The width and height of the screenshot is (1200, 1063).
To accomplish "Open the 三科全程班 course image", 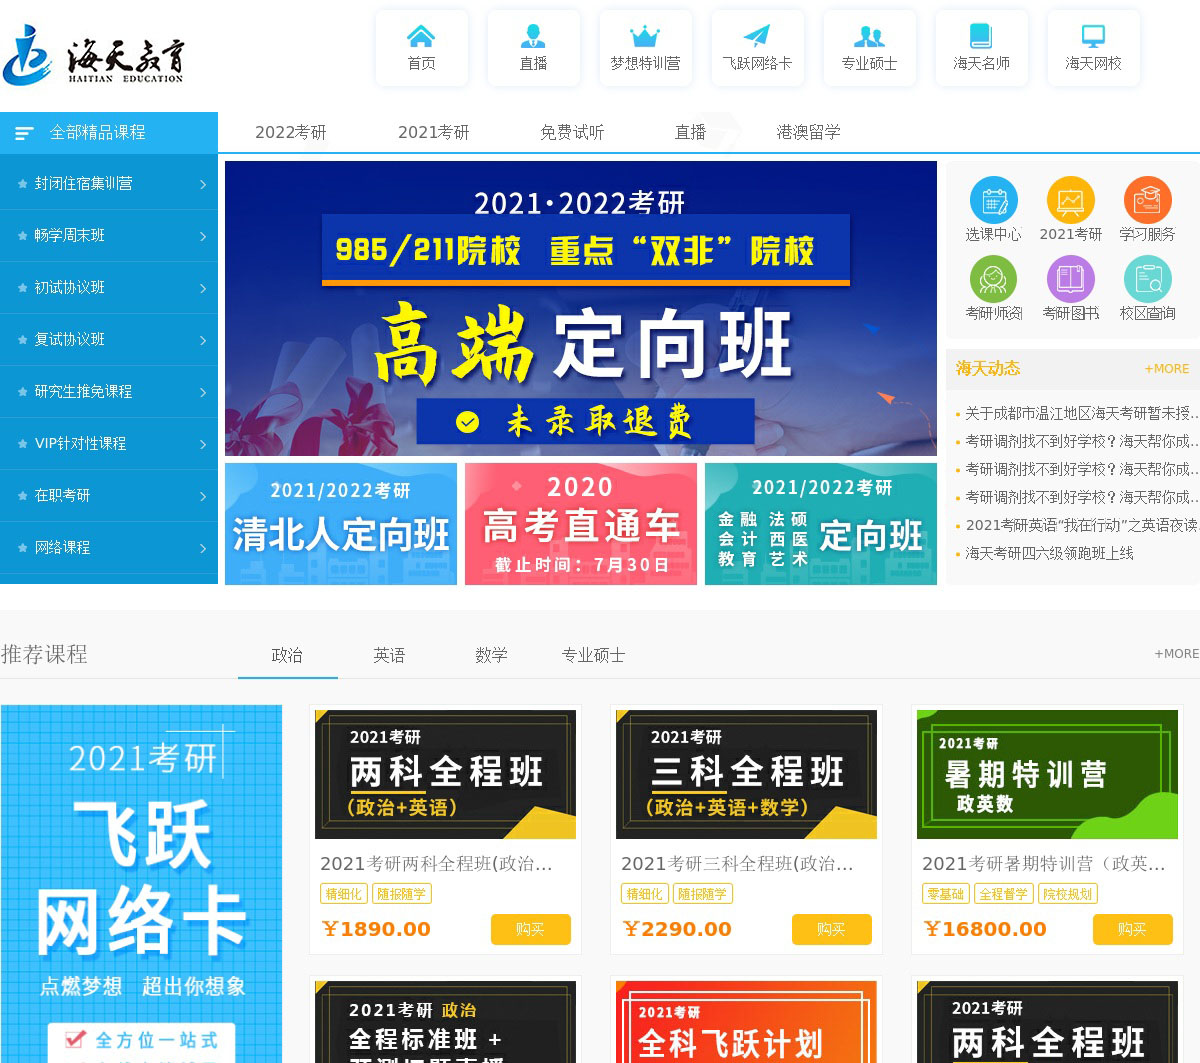I will pyautogui.click(x=746, y=774).
